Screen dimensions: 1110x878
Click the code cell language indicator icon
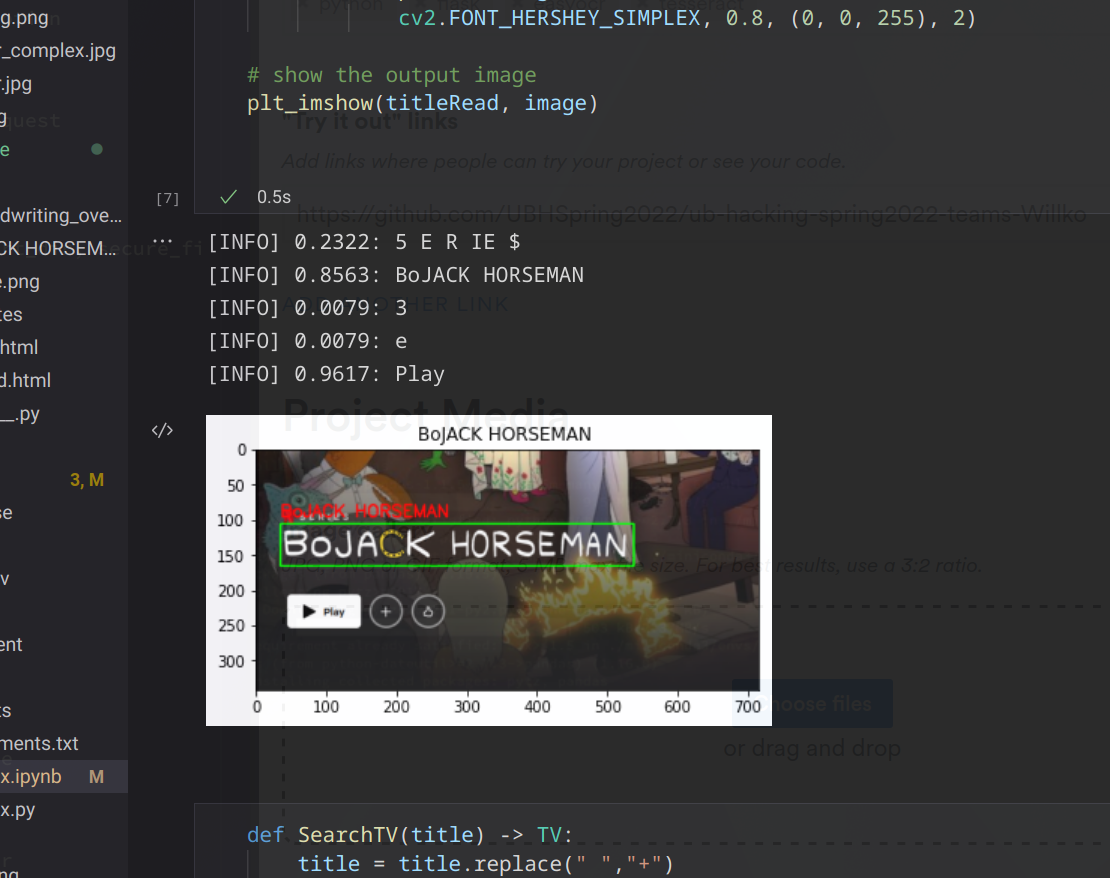(161, 429)
